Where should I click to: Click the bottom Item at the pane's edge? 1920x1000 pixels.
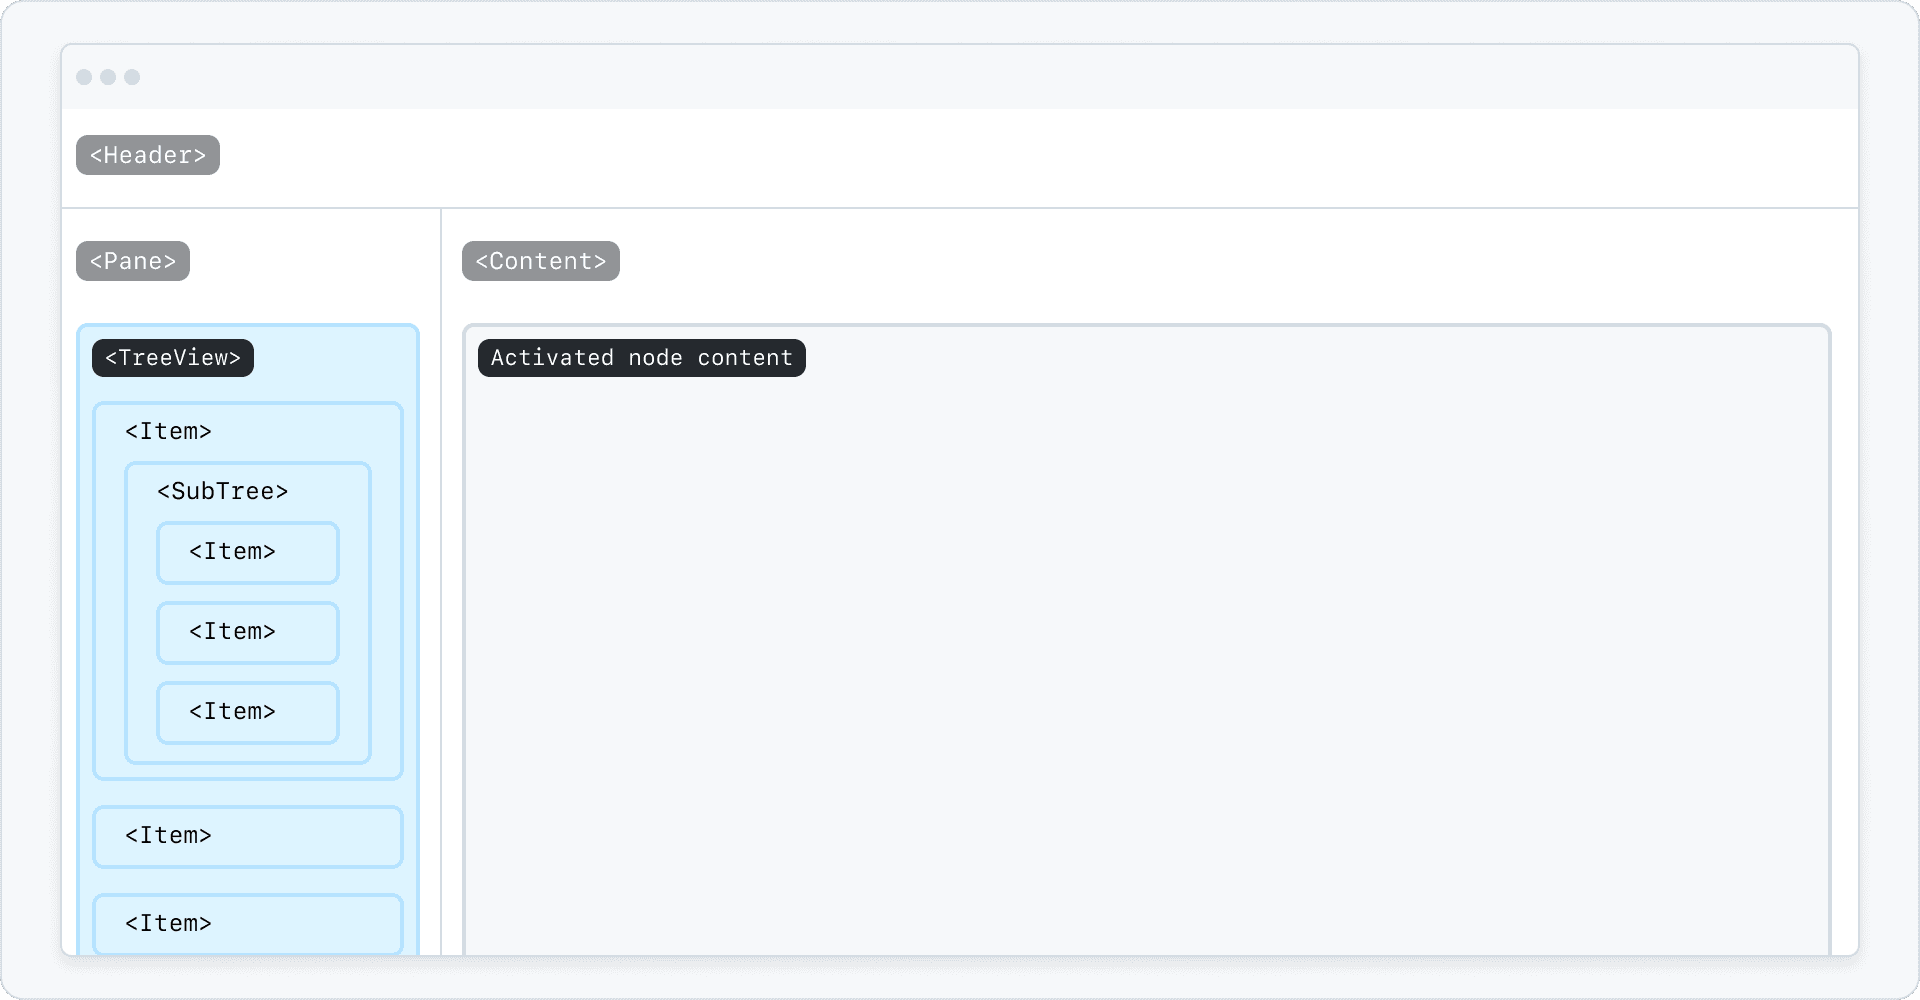[248, 924]
